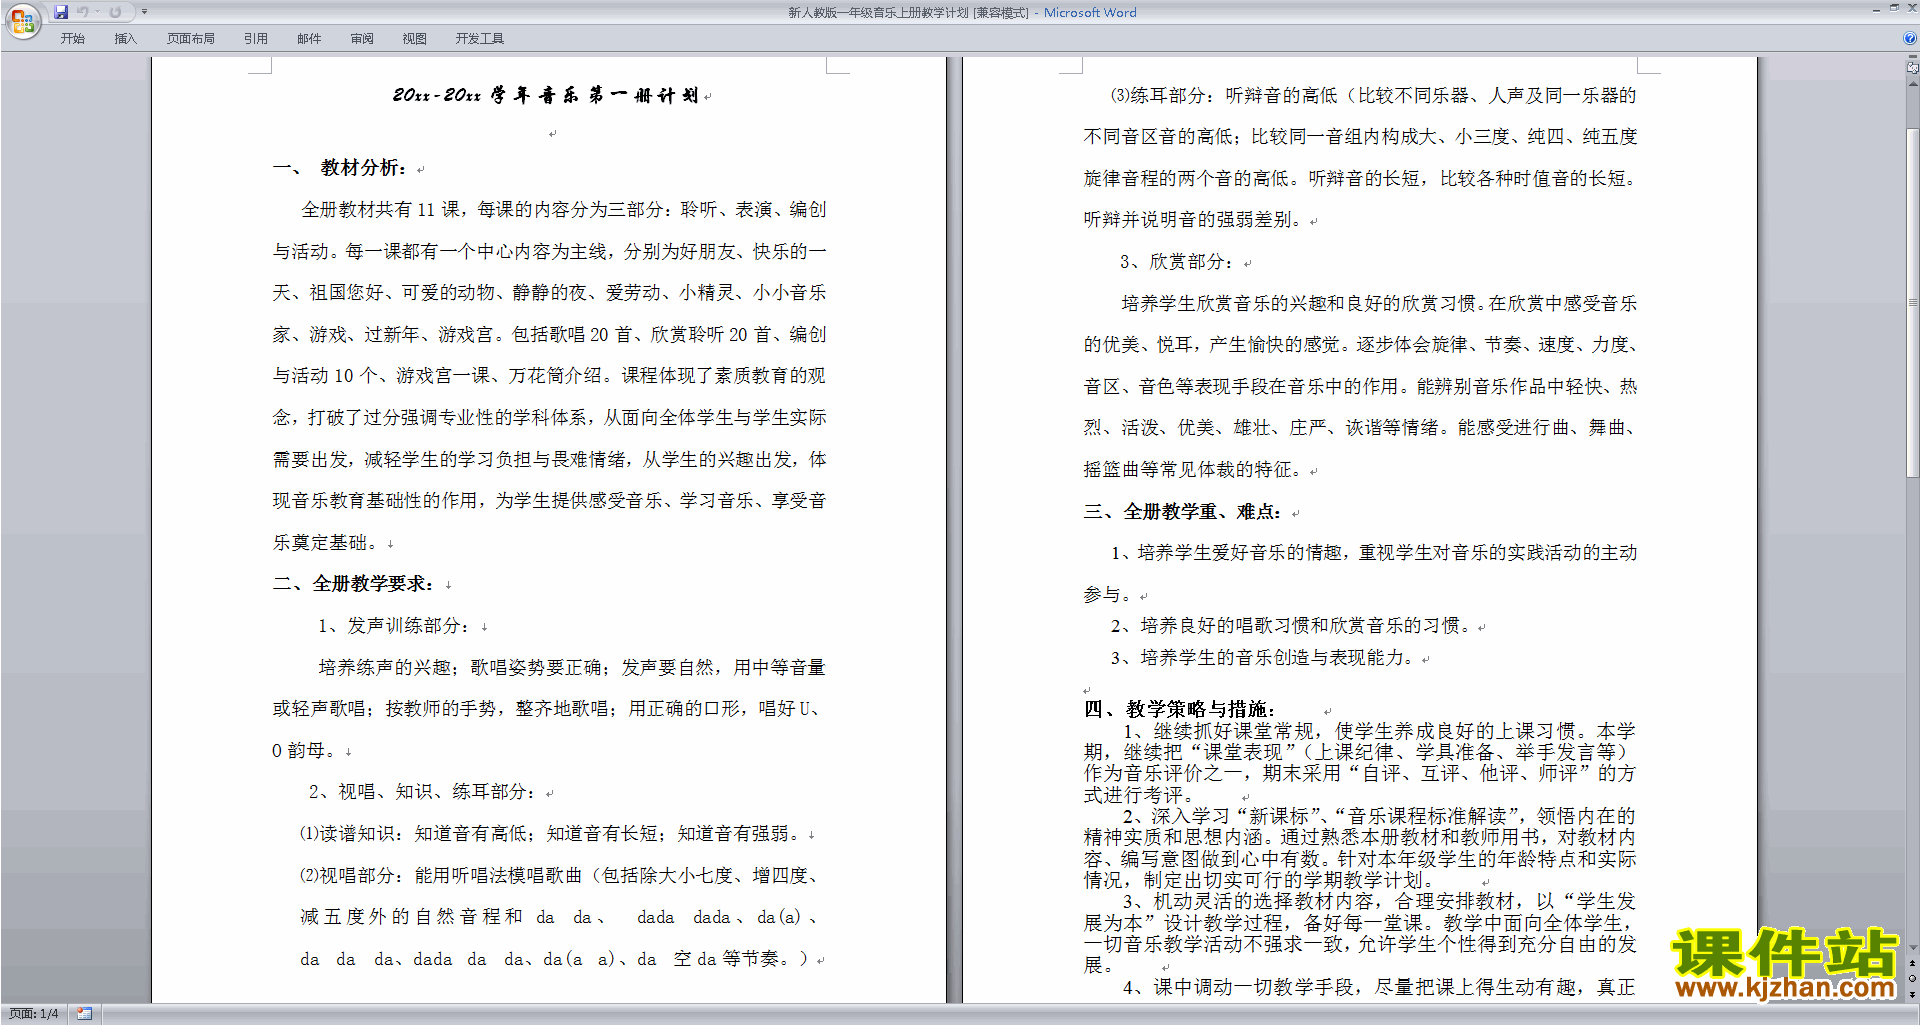Open Word Help question mark icon

pyautogui.click(x=1909, y=38)
